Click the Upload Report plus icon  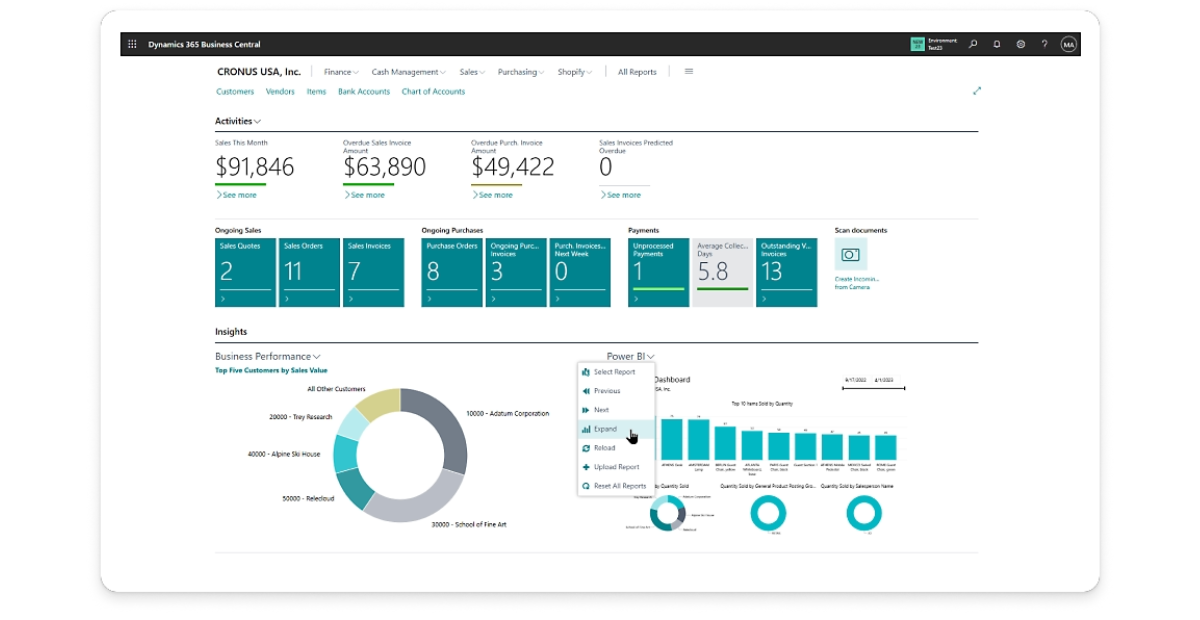pos(586,467)
